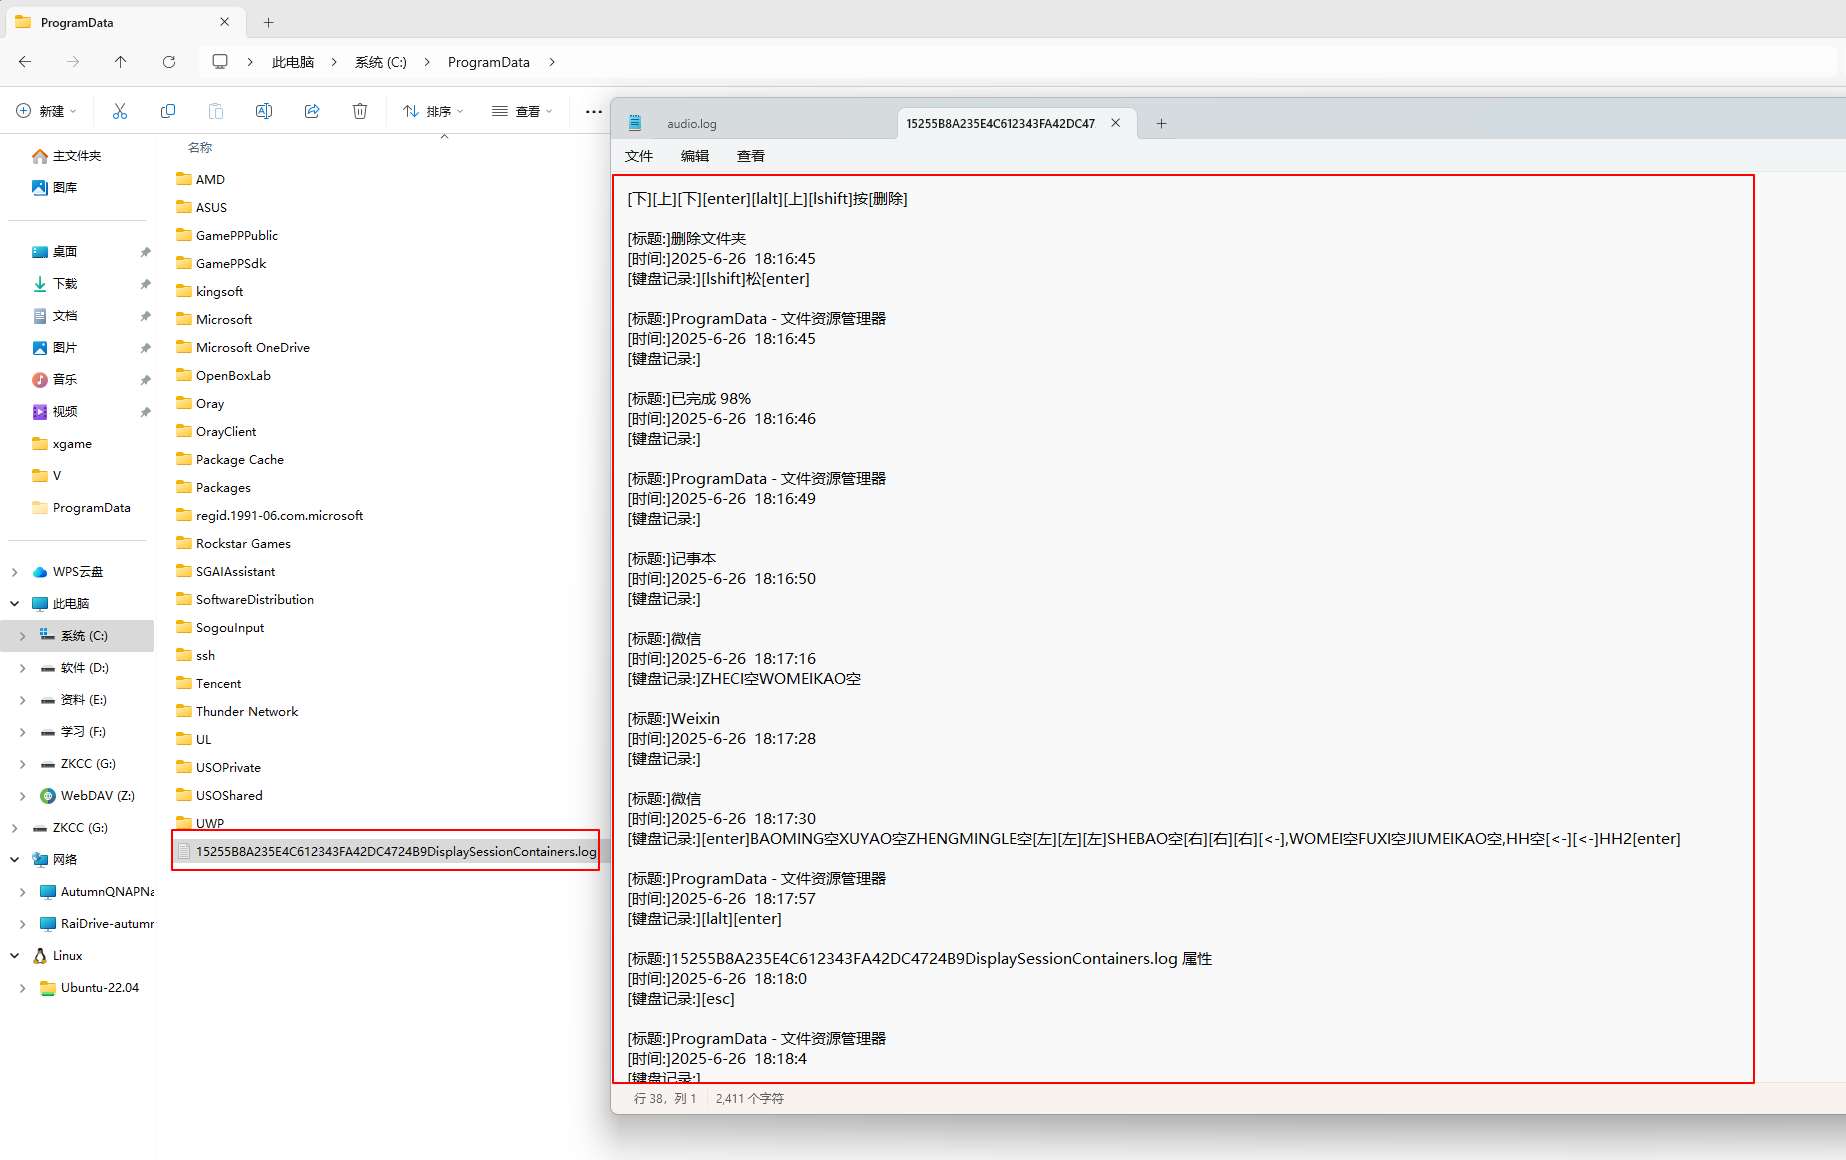Image resolution: width=1846 pixels, height=1160 pixels.
Task: Open the Notepad 编辑 menu
Action: [x=695, y=156]
